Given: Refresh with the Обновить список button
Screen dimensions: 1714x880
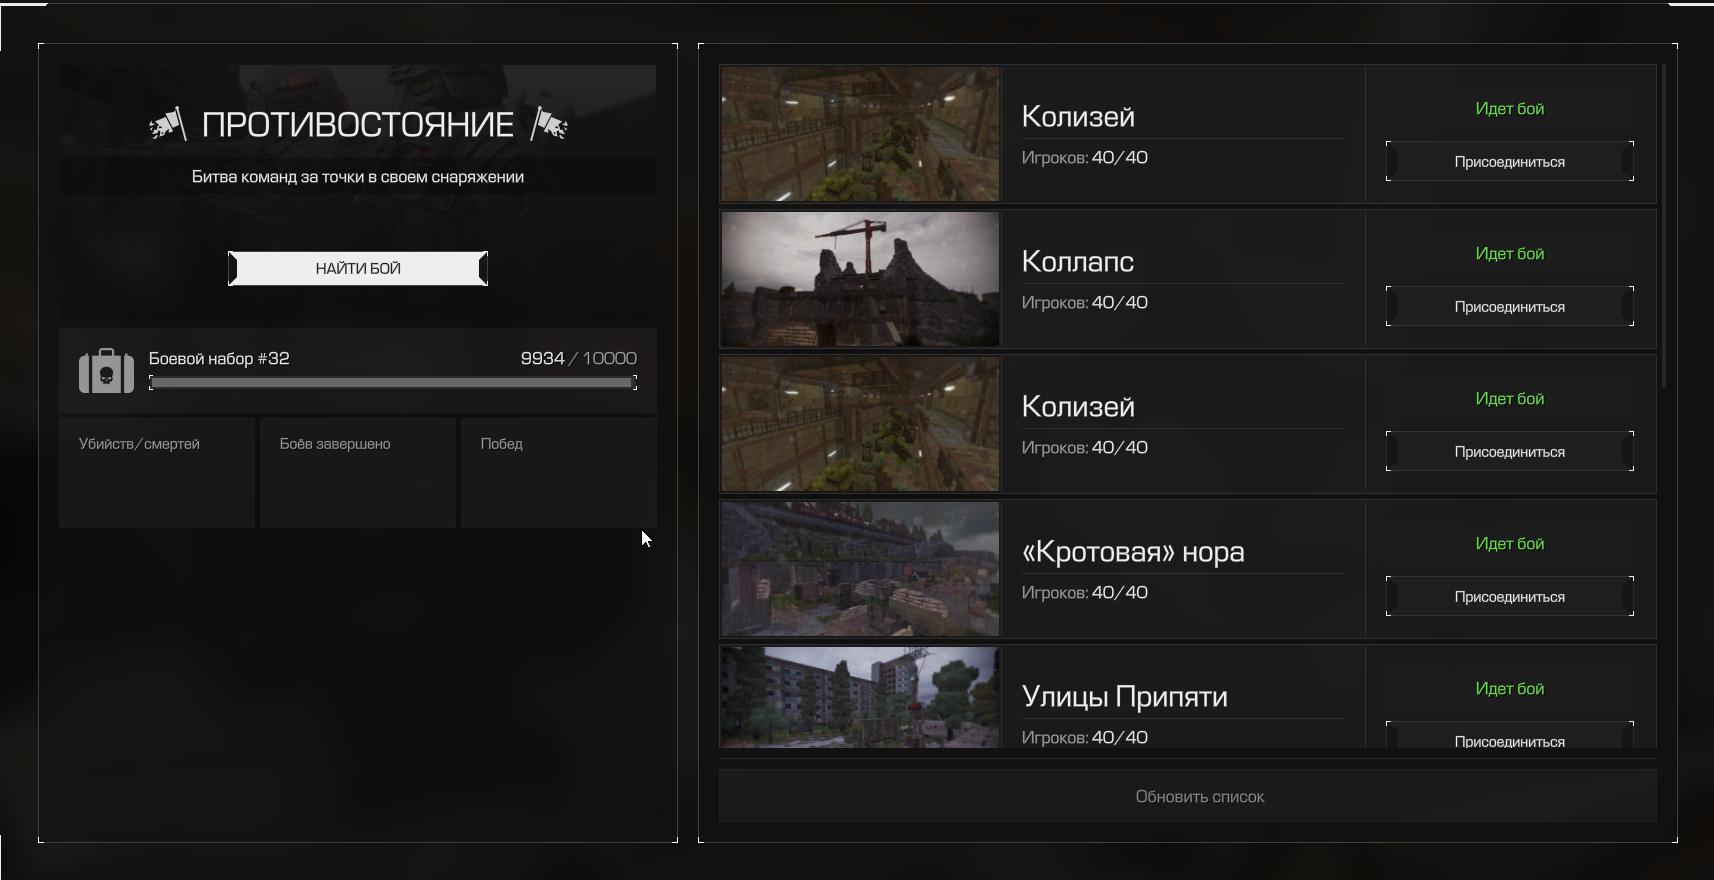Looking at the screenshot, I should click(1188, 796).
